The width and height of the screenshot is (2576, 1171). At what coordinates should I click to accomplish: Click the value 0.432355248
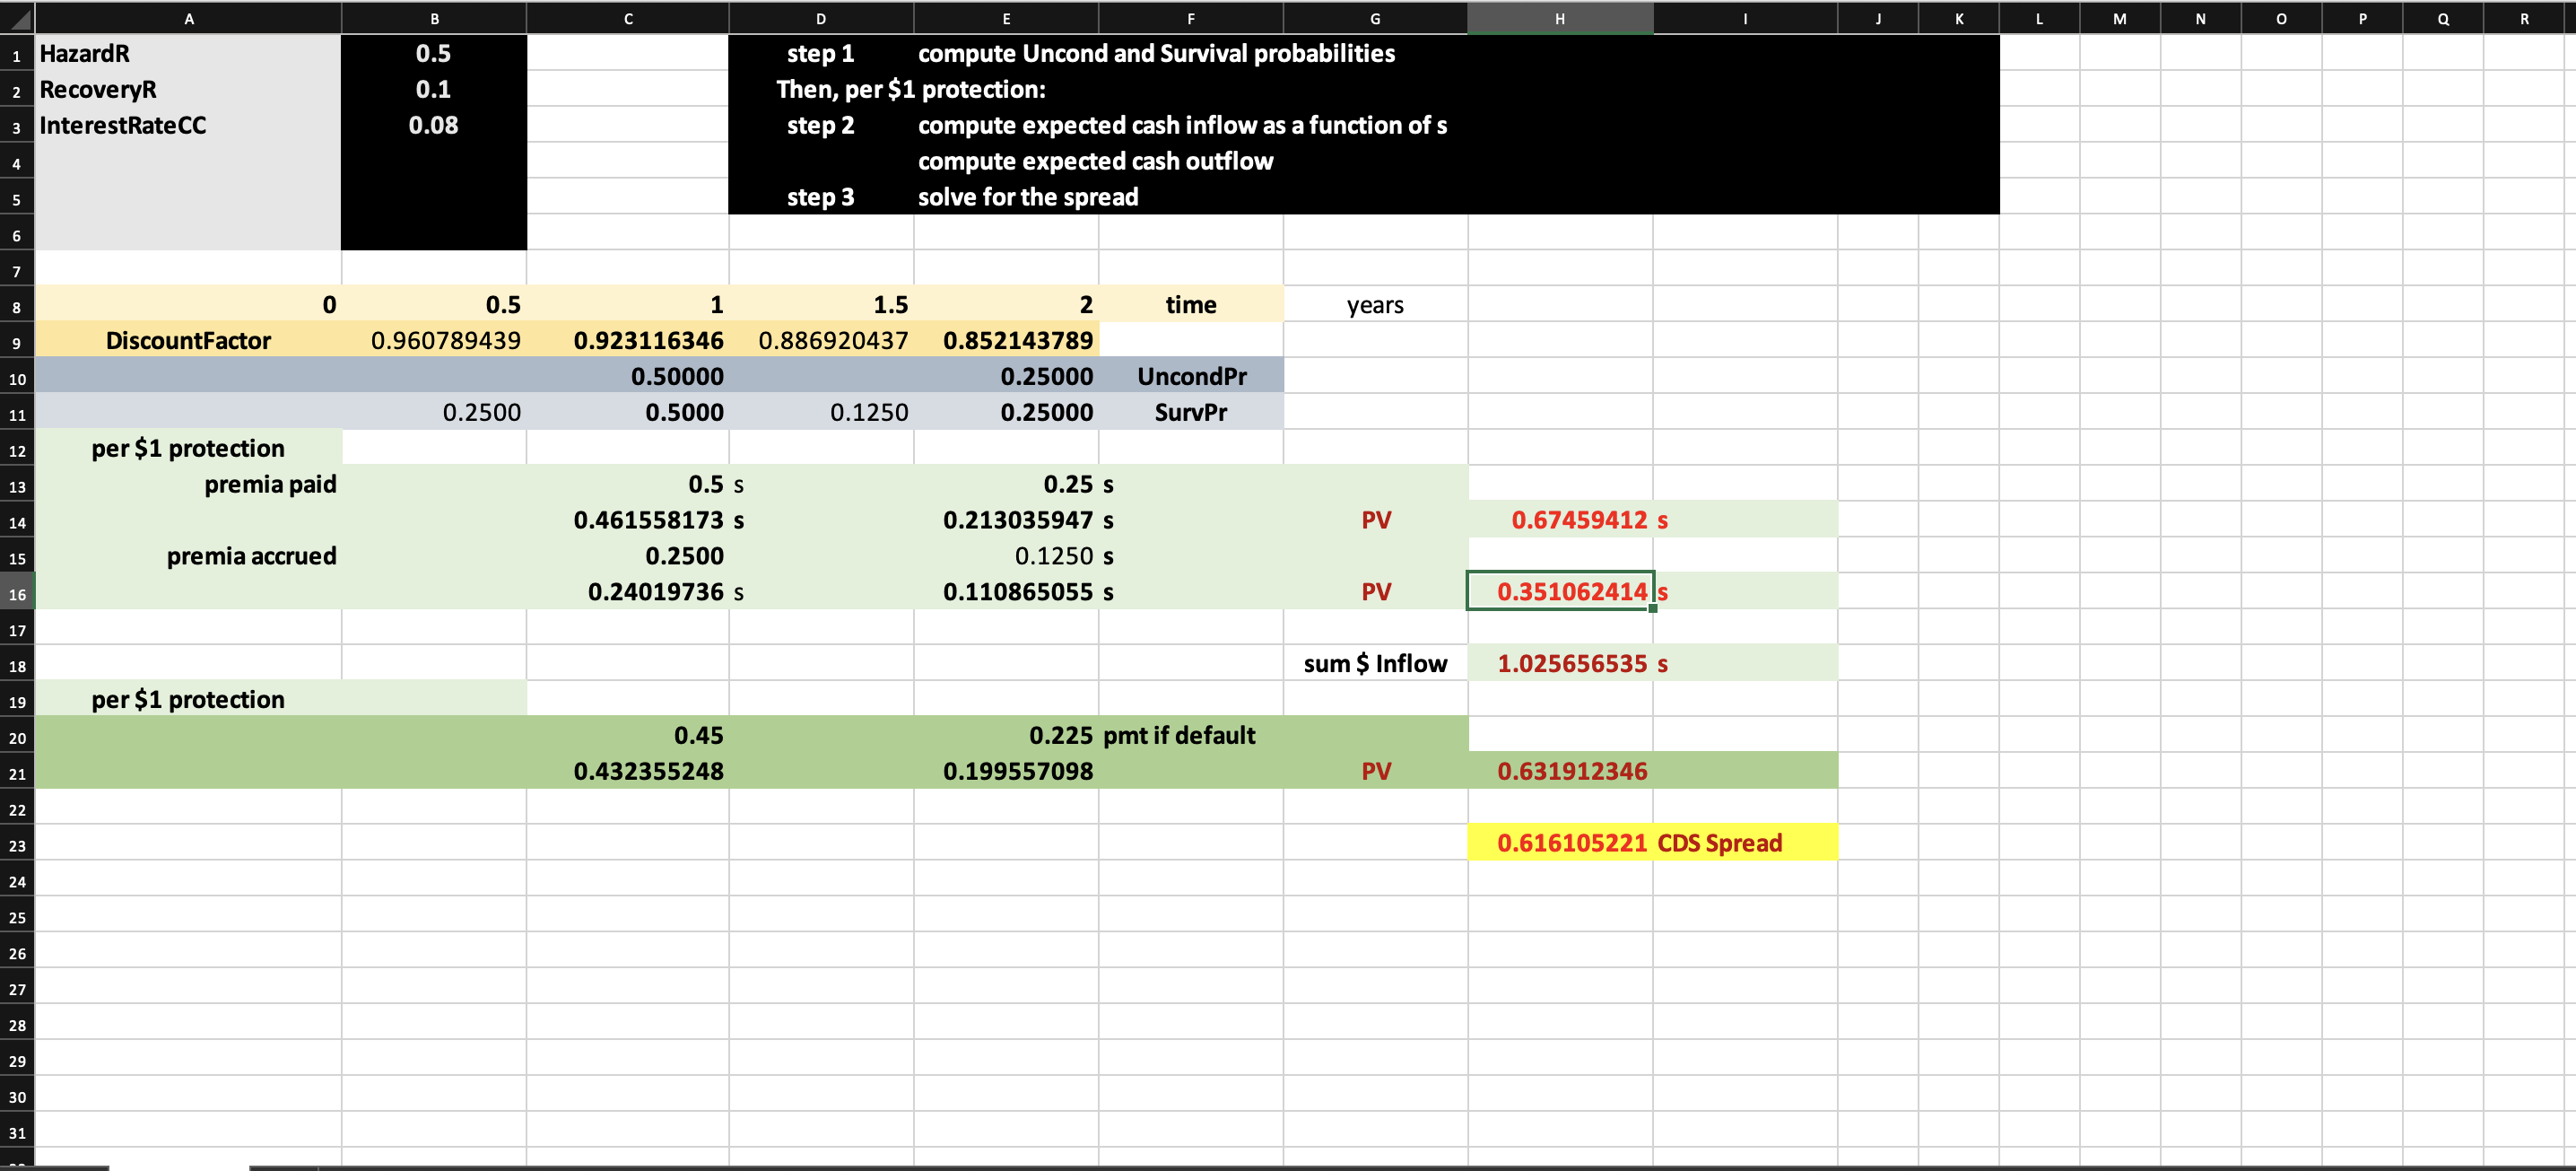627,771
